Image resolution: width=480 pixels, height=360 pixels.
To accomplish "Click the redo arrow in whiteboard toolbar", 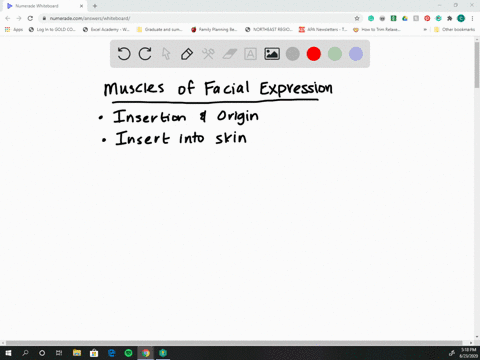I will [x=145, y=54].
